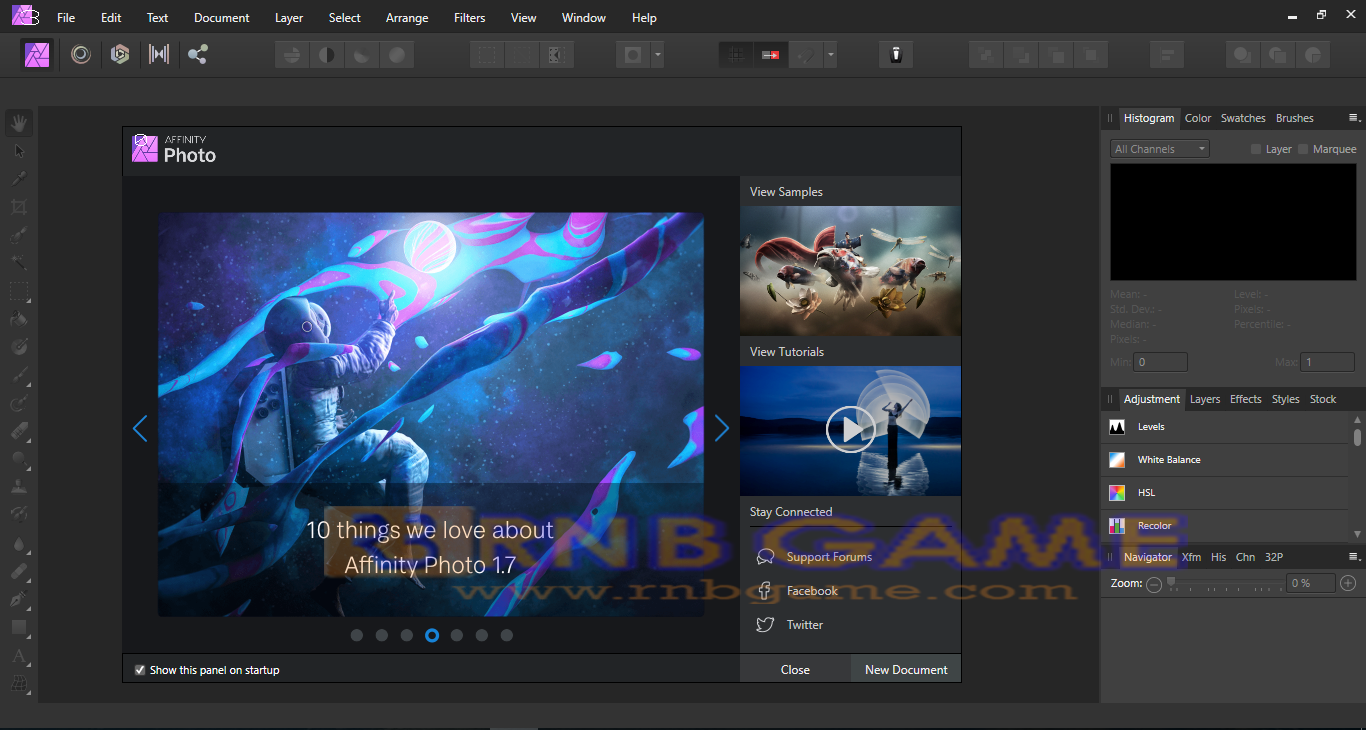Click the Auto Contrast toolbar icon
The height and width of the screenshot is (730, 1366).
[x=327, y=54]
